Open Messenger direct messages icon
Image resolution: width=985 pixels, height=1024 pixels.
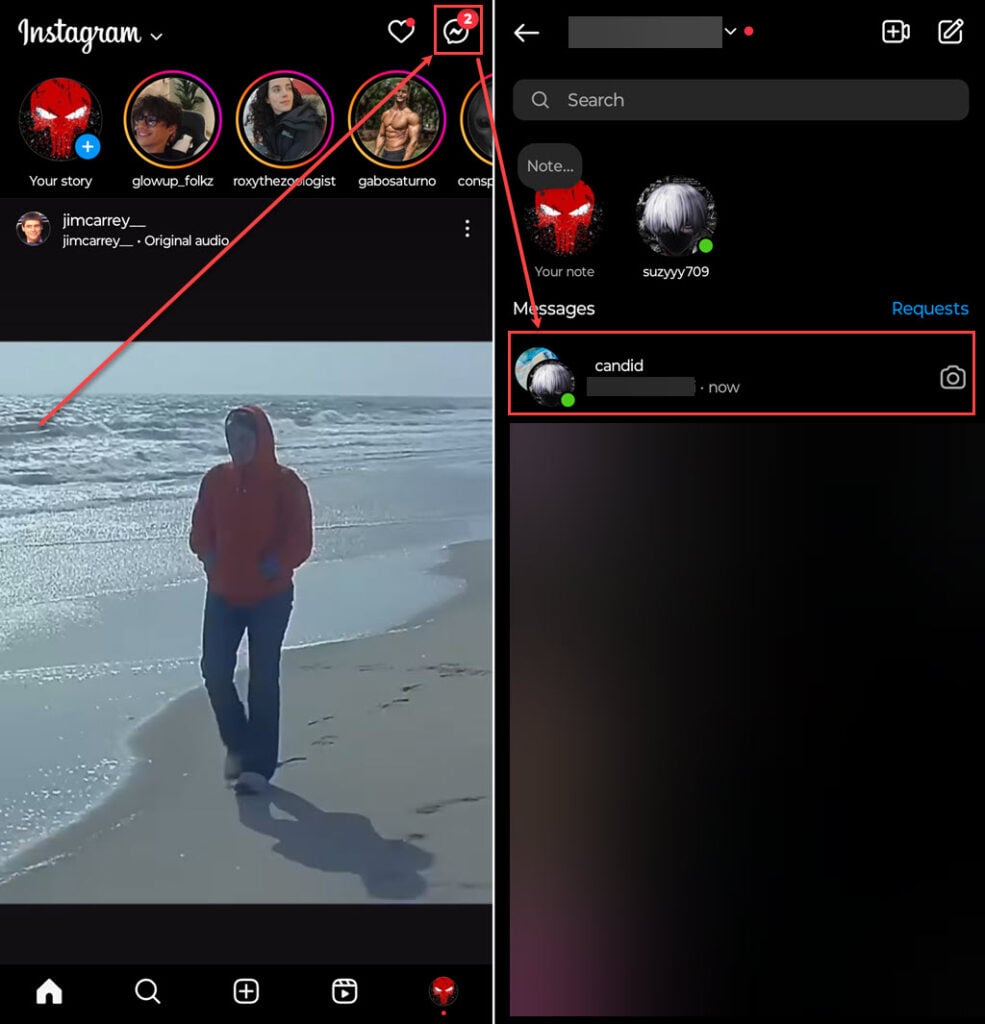pos(457,33)
